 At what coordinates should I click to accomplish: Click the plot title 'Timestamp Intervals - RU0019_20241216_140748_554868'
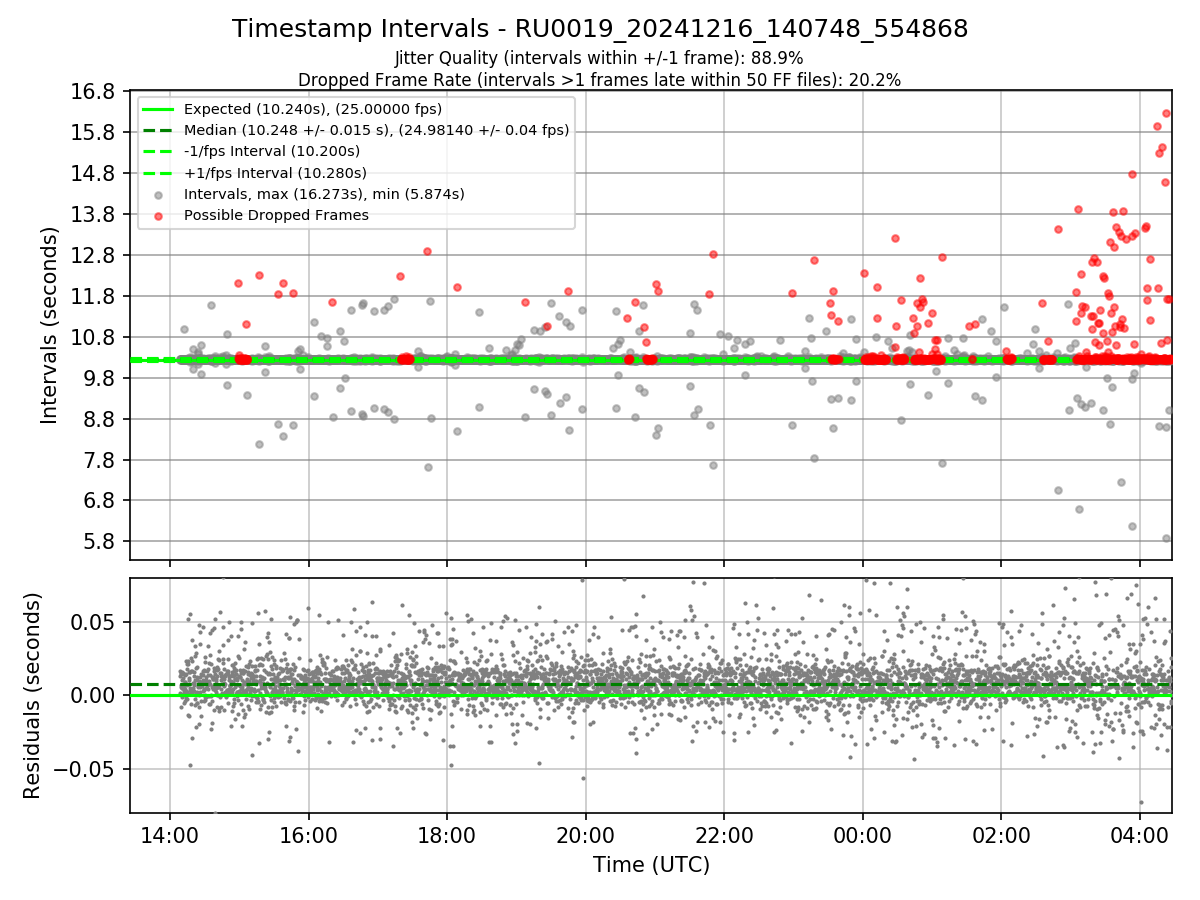tap(600, 29)
